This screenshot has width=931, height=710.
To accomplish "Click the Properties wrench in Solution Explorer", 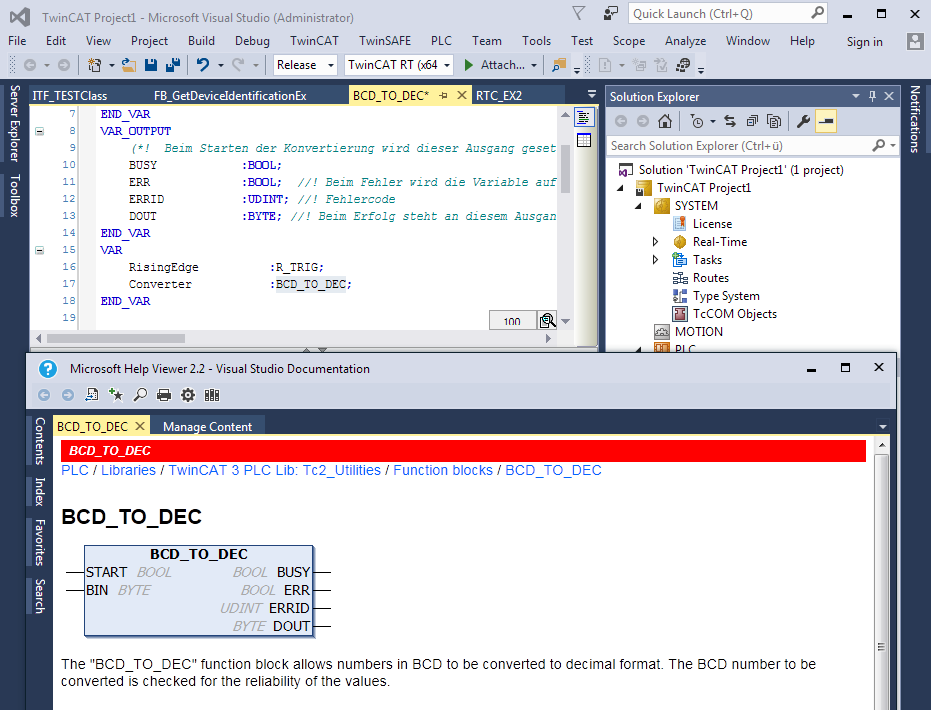I will coord(803,122).
